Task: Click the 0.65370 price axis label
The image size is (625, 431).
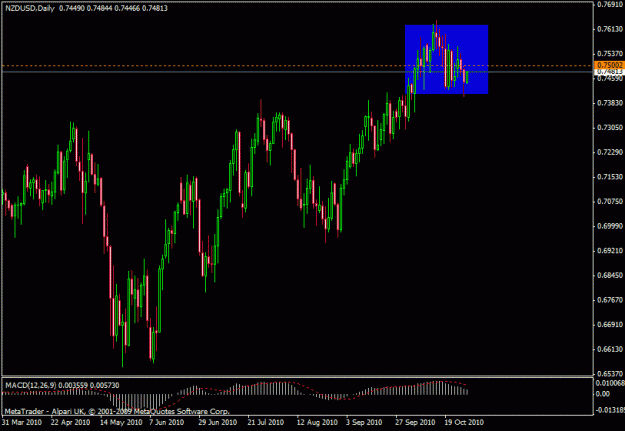Action: coord(610,374)
